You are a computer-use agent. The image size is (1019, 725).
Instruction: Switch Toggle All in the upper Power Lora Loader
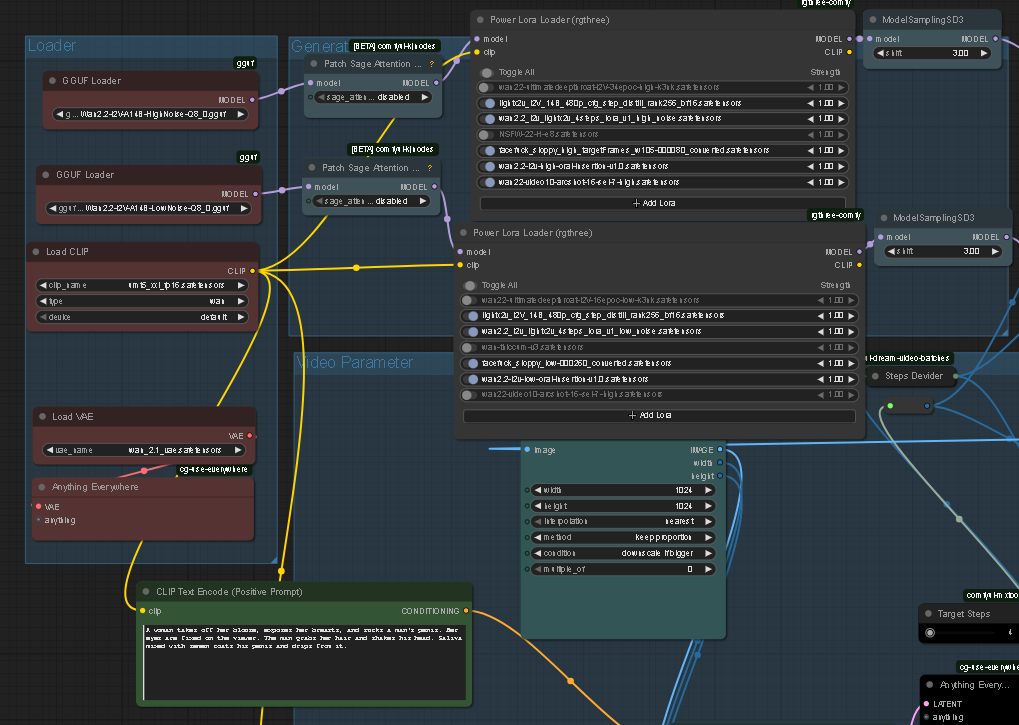tap(487, 73)
